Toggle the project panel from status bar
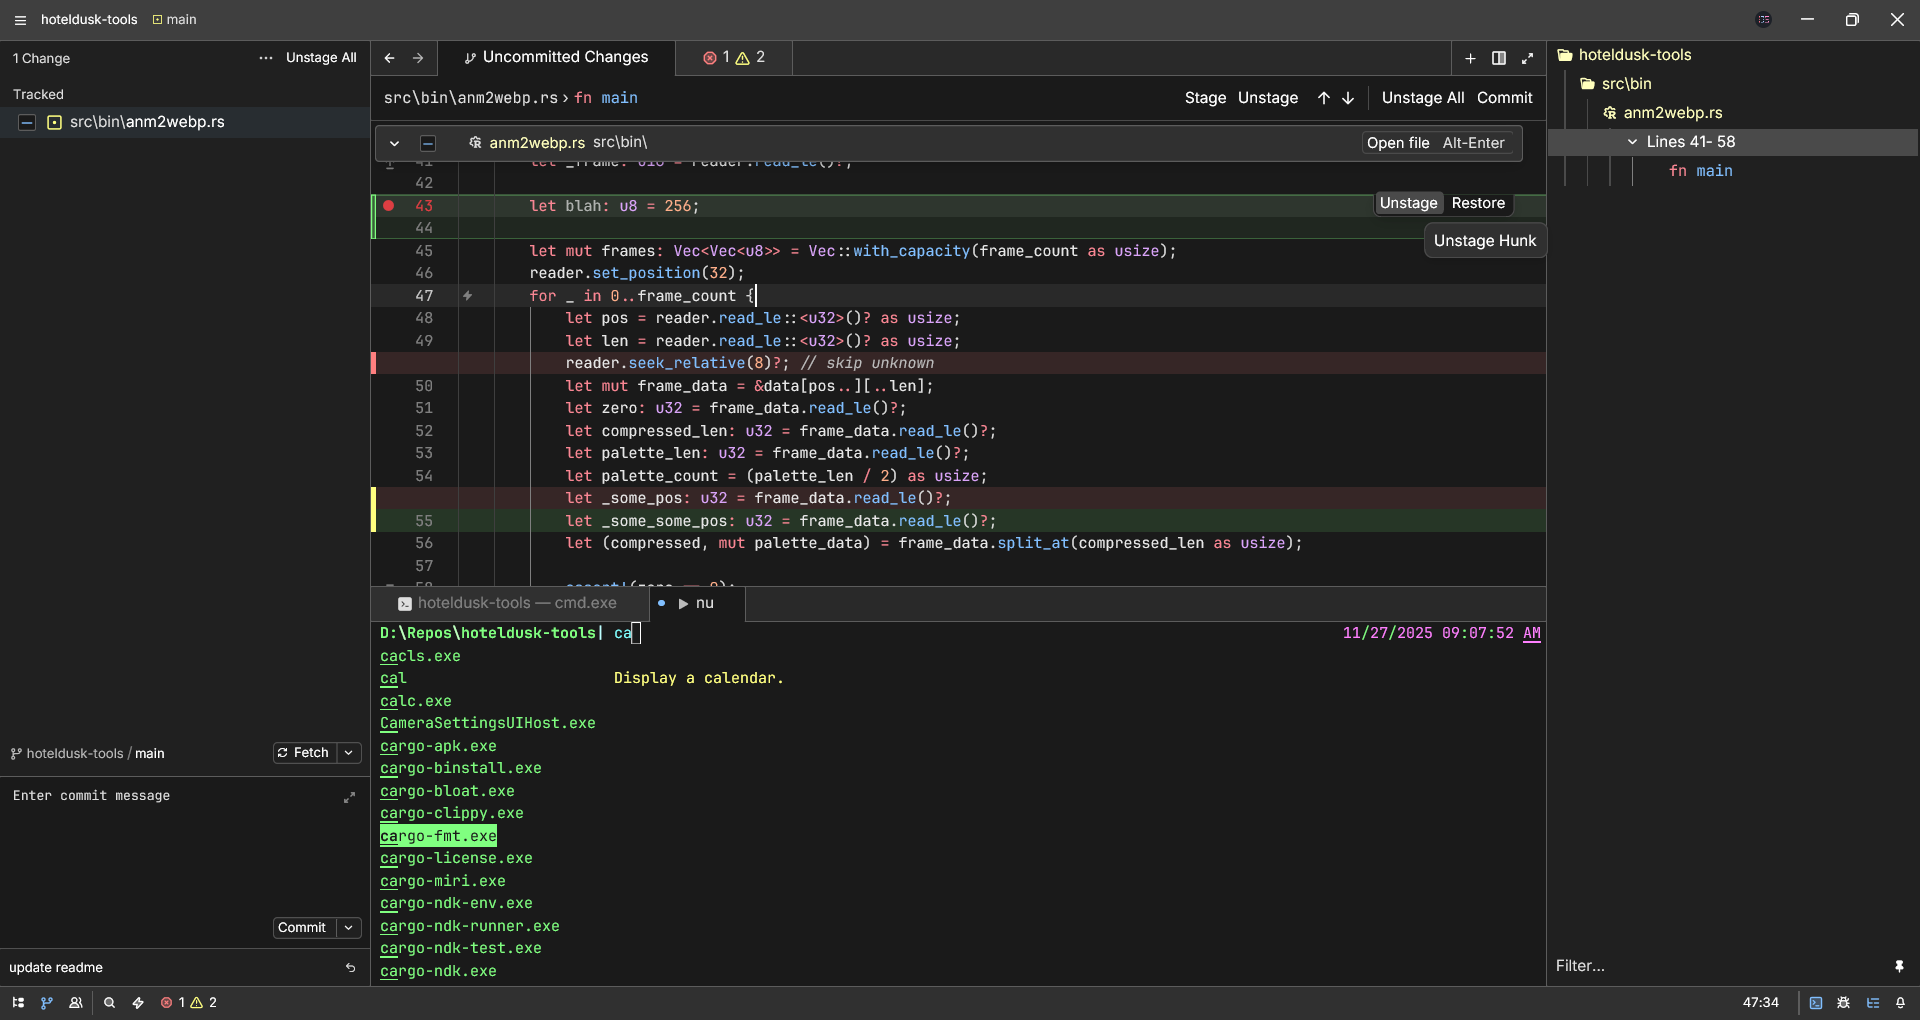This screenshot has height=1020, width=1920. pyautogui.click(x=18, y=1003)
